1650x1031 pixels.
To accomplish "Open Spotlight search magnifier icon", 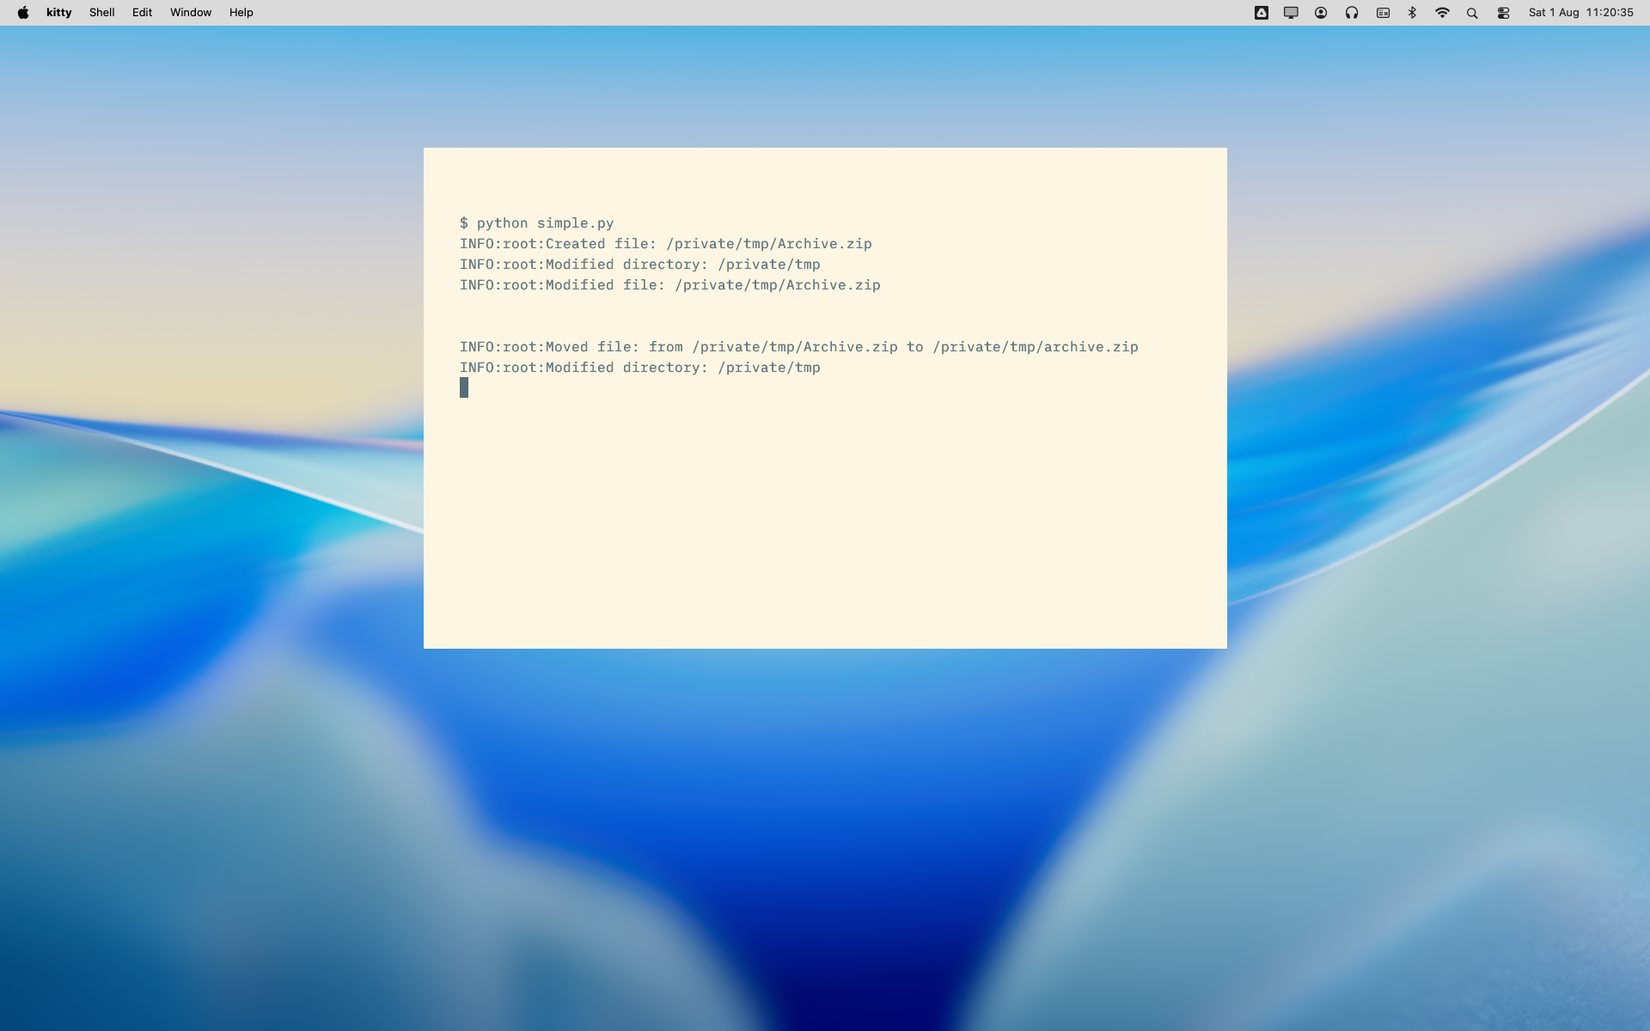I will (1472, 13).
